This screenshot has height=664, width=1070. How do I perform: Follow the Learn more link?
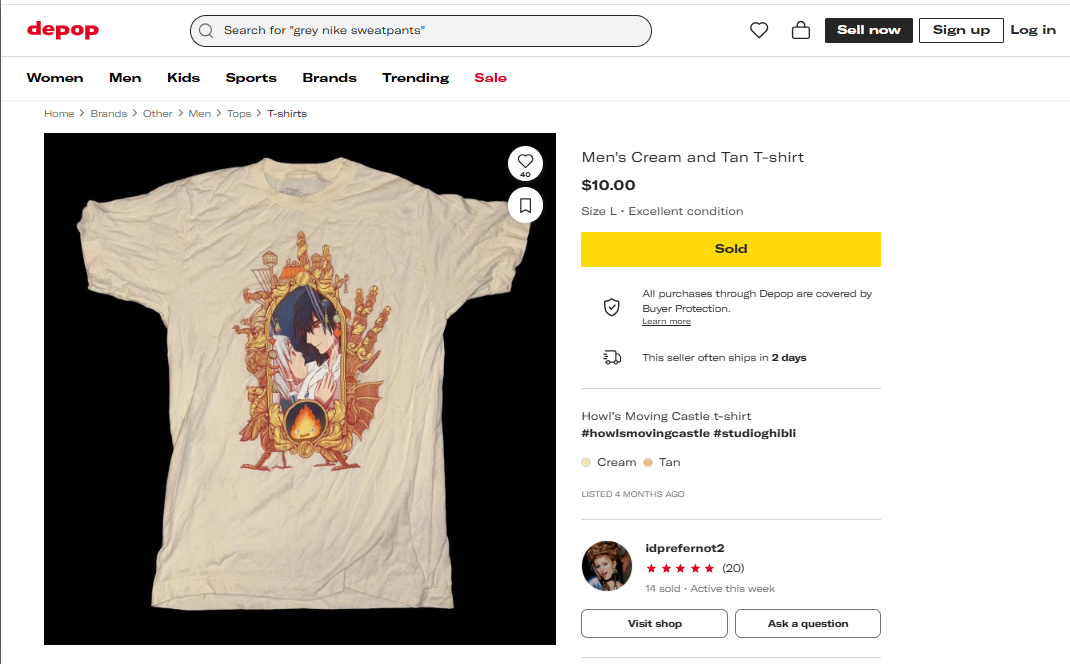[666, 321]
